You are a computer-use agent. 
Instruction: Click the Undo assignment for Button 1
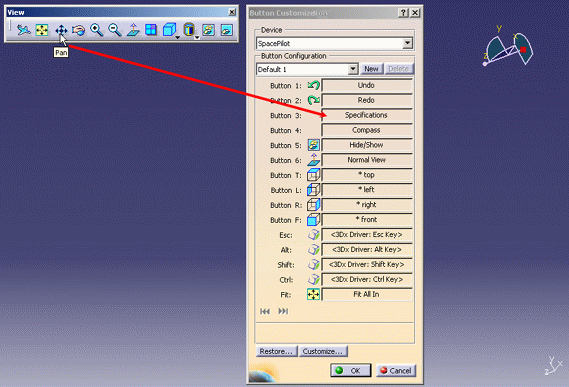367,85
